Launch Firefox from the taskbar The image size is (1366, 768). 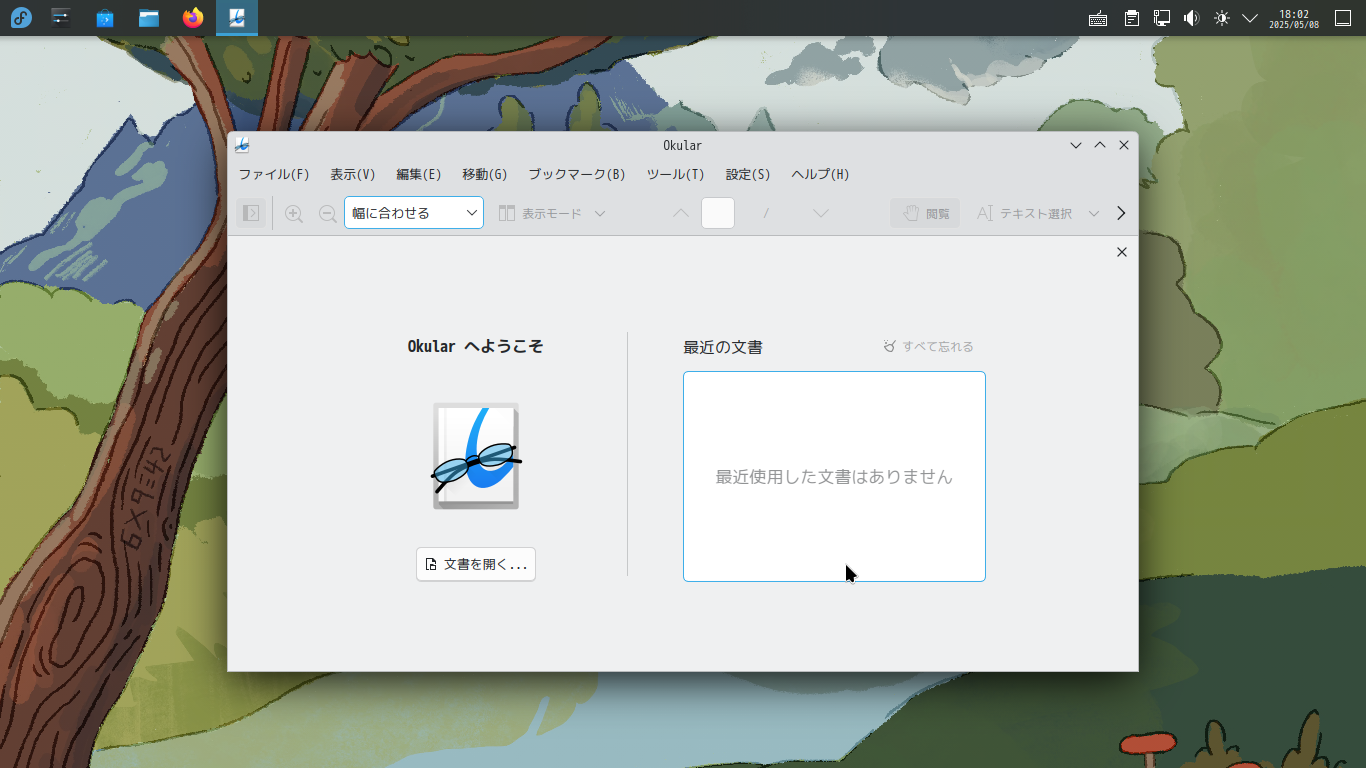pyautogui.click(x=193, y=18)
